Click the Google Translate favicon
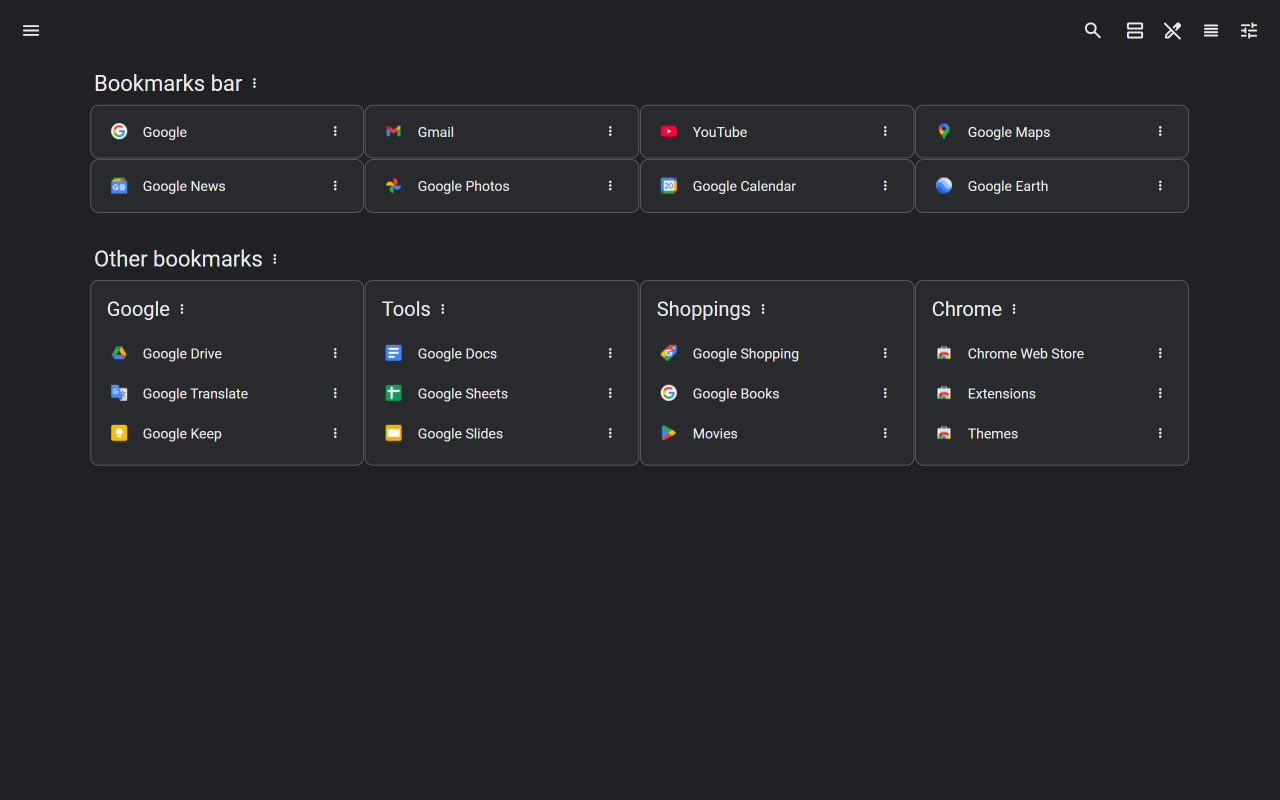The width and height of the screenshot is (1280, 800). (119, 393)
